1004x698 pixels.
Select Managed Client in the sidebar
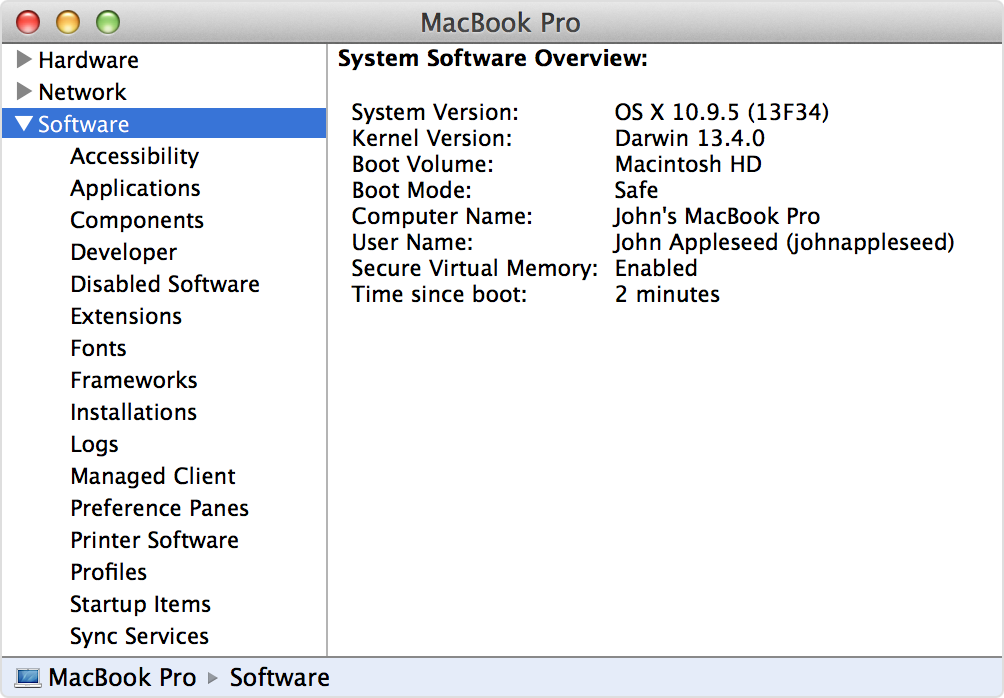coord(153,476)
